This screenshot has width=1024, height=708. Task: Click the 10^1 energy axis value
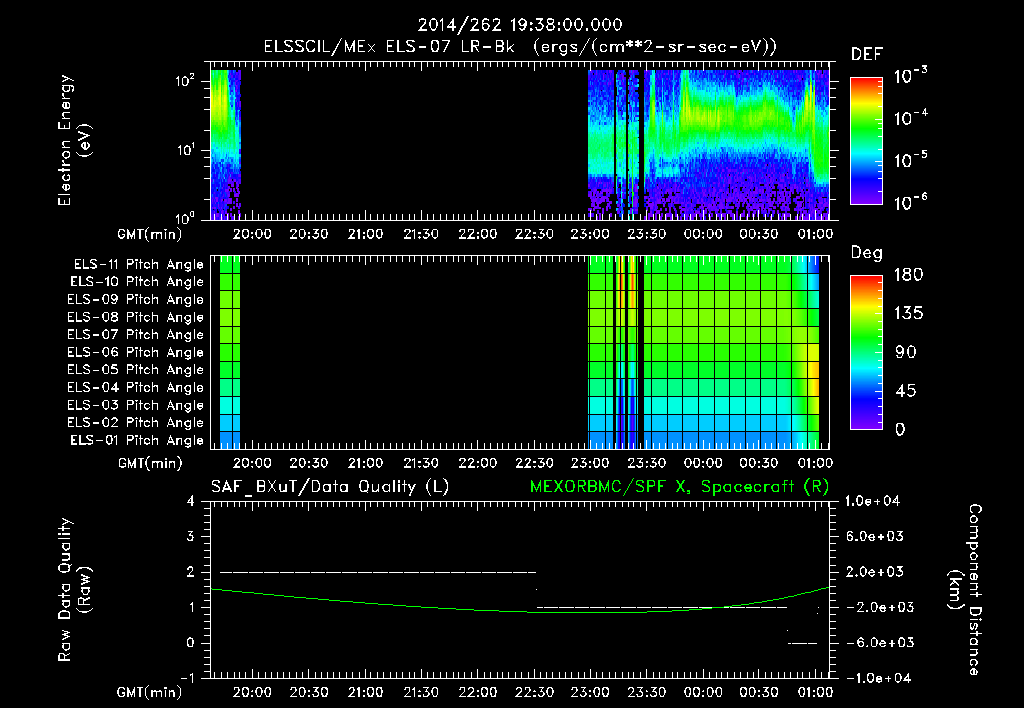tap(185, 150)
